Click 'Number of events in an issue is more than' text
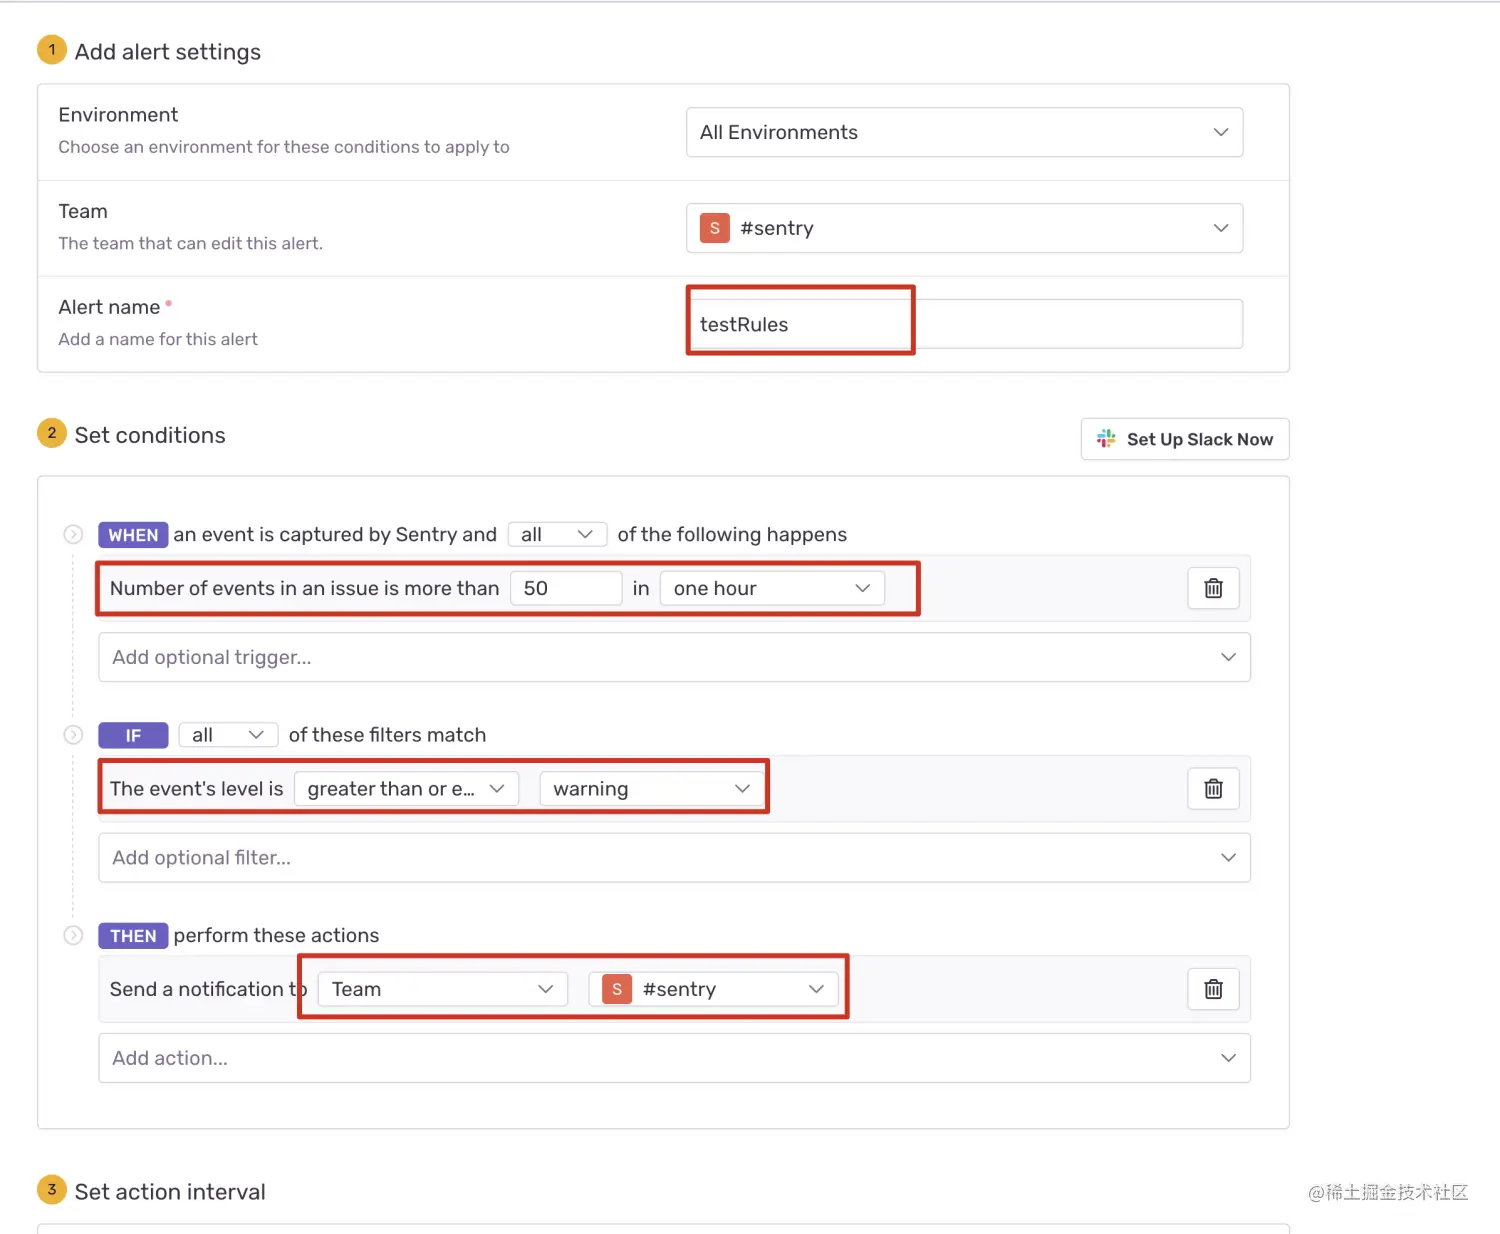Viewport: 1500px width, 1234px height. [x=304, y=588]
